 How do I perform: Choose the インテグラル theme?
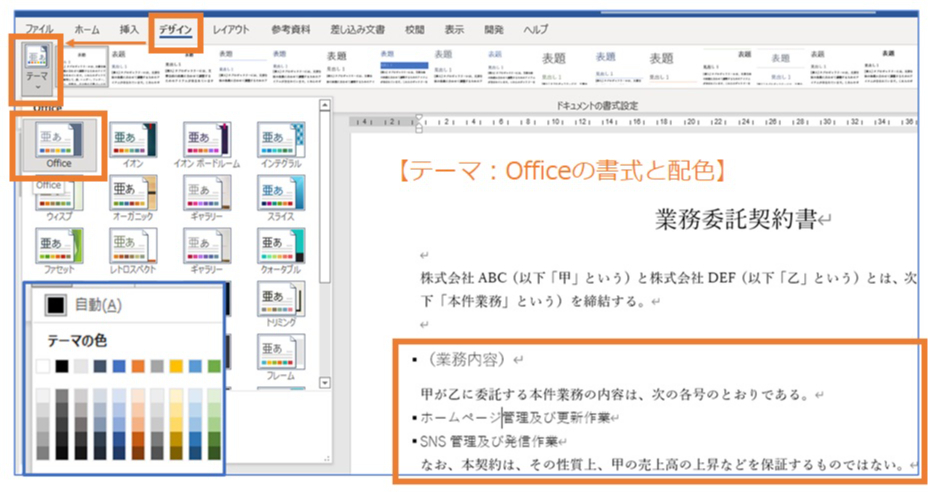[281, 145]
